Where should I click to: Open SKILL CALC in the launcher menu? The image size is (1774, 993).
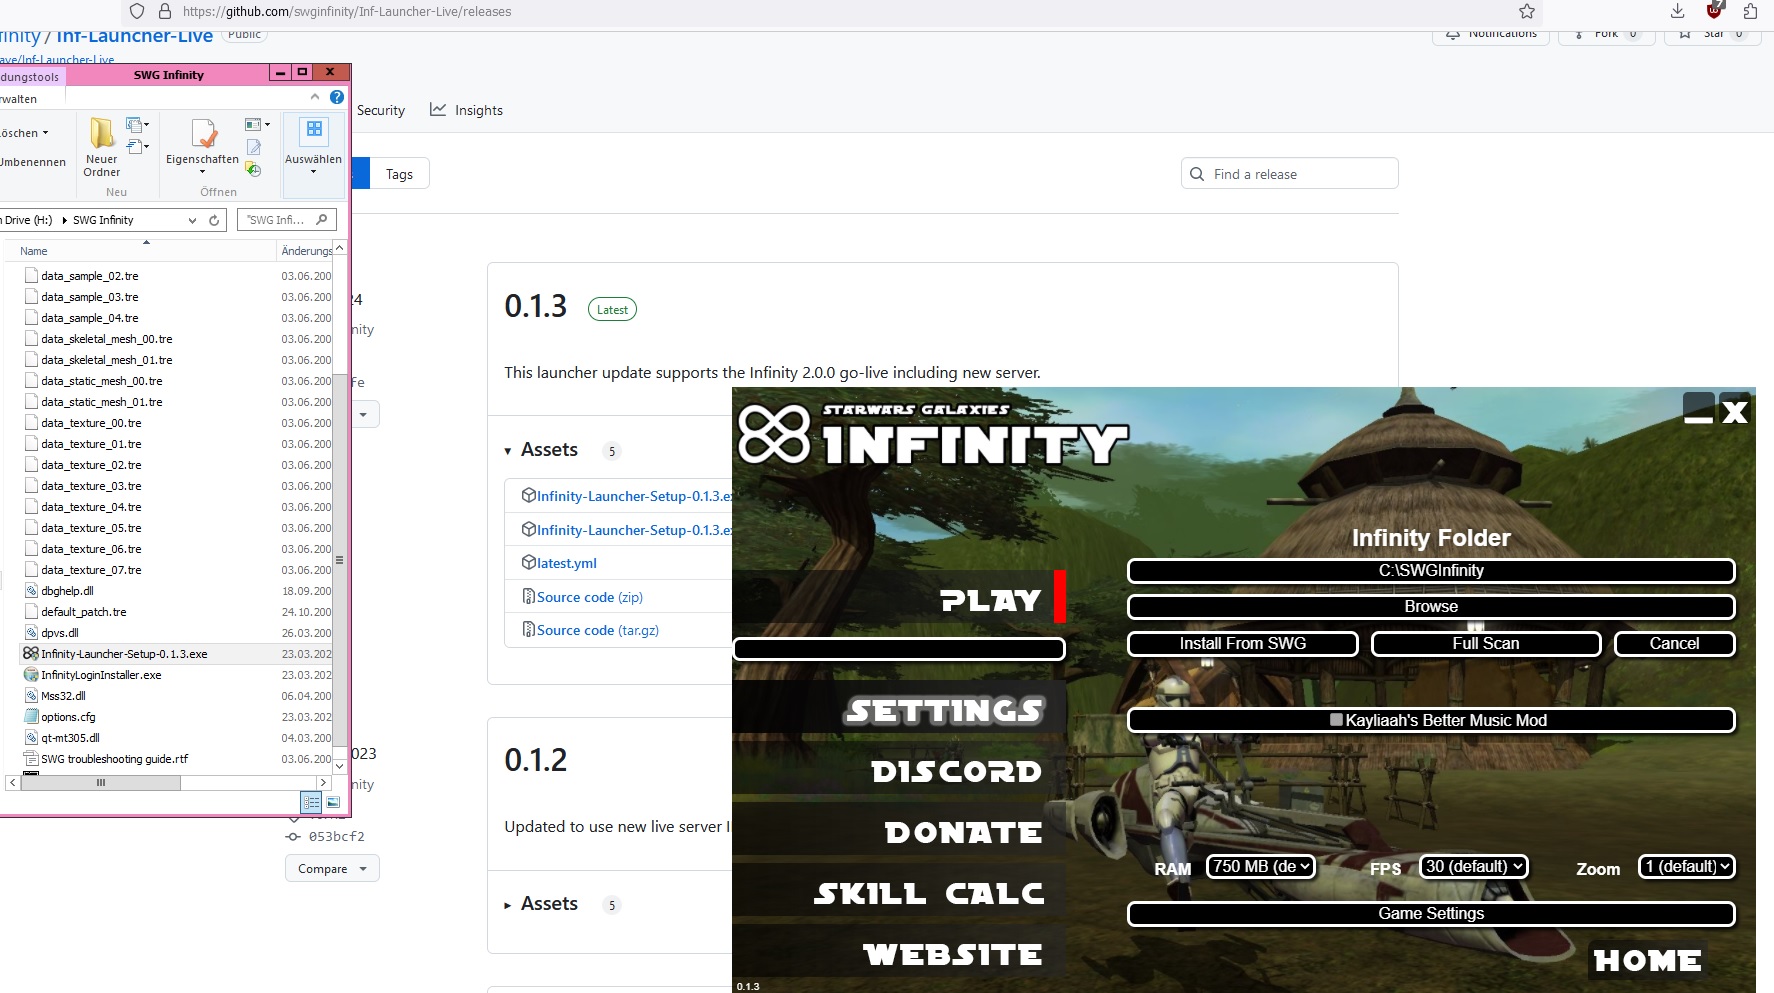(x=930, y=894)
